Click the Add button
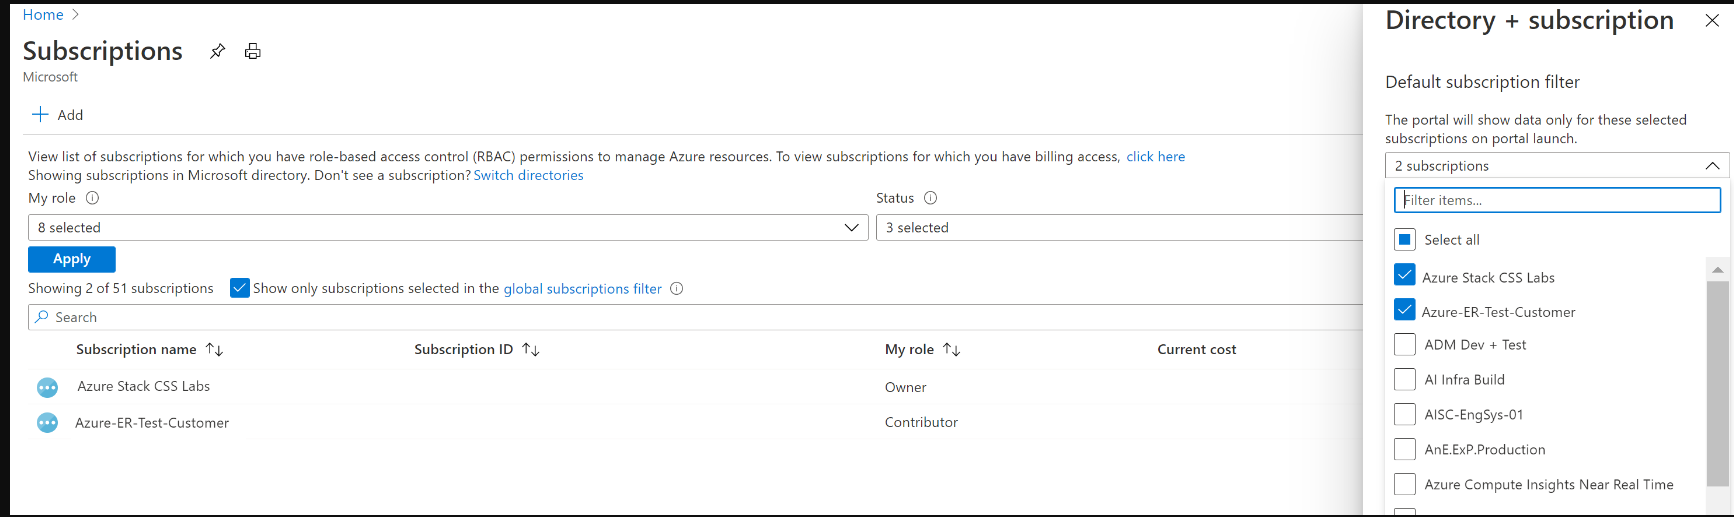 tap(58, 115)
